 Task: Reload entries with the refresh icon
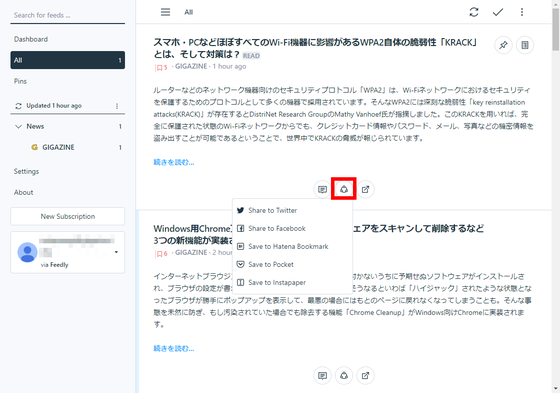[x=474, y=12]
